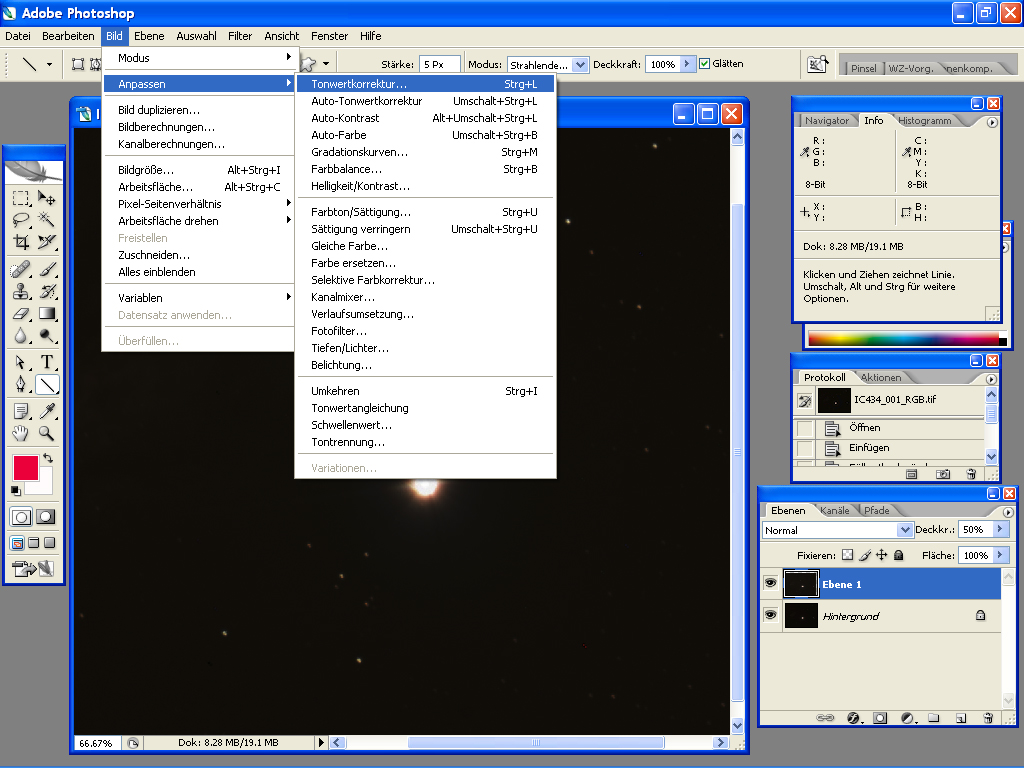Select the Clone Stamp tool
This screenshot has height=768, width=1024.
(21, 291)
